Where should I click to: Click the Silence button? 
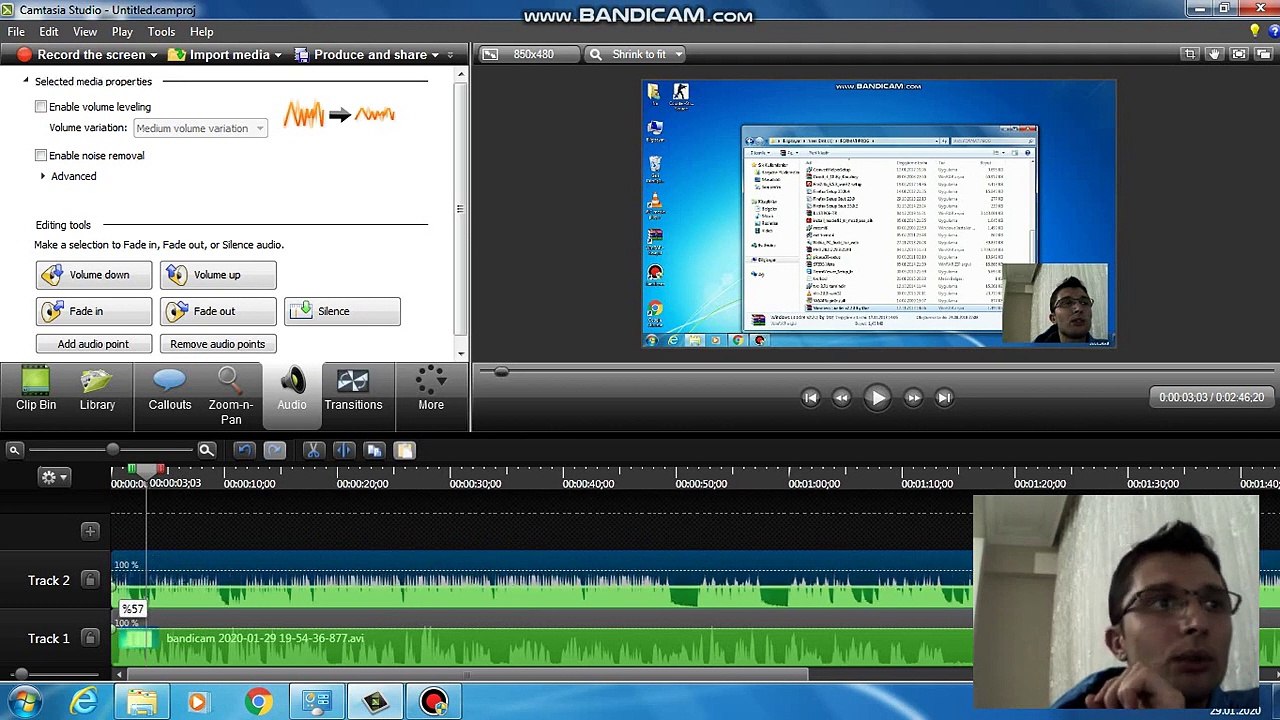(342, 311)
